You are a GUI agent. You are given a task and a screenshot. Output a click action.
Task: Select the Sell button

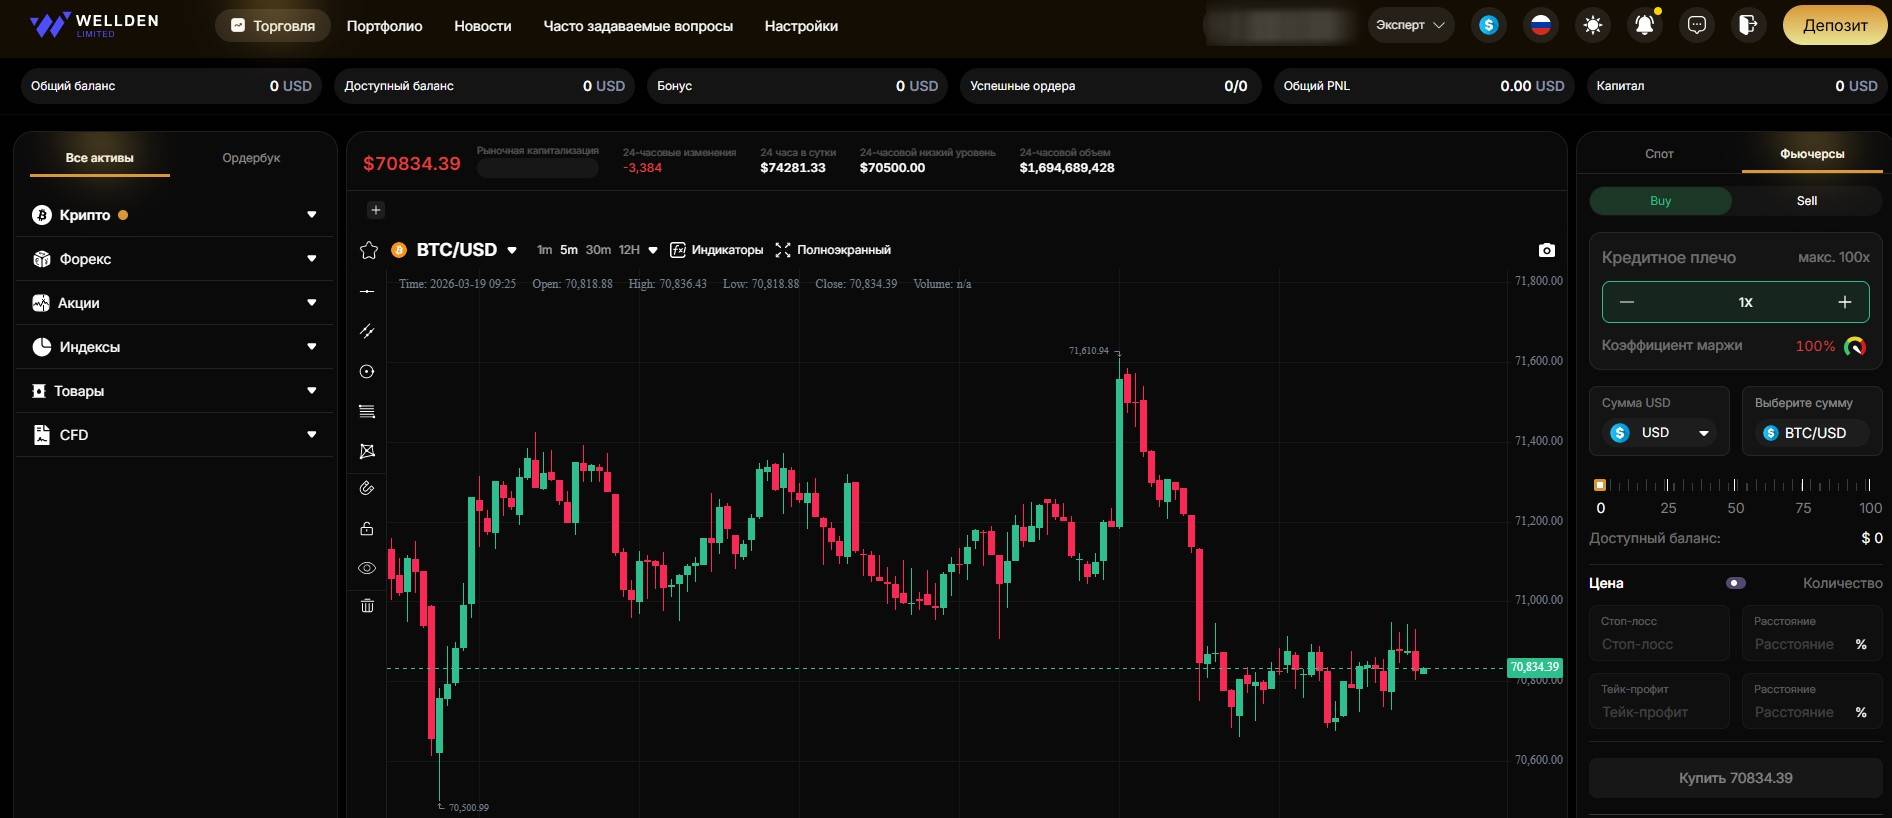click(1806, 201)
